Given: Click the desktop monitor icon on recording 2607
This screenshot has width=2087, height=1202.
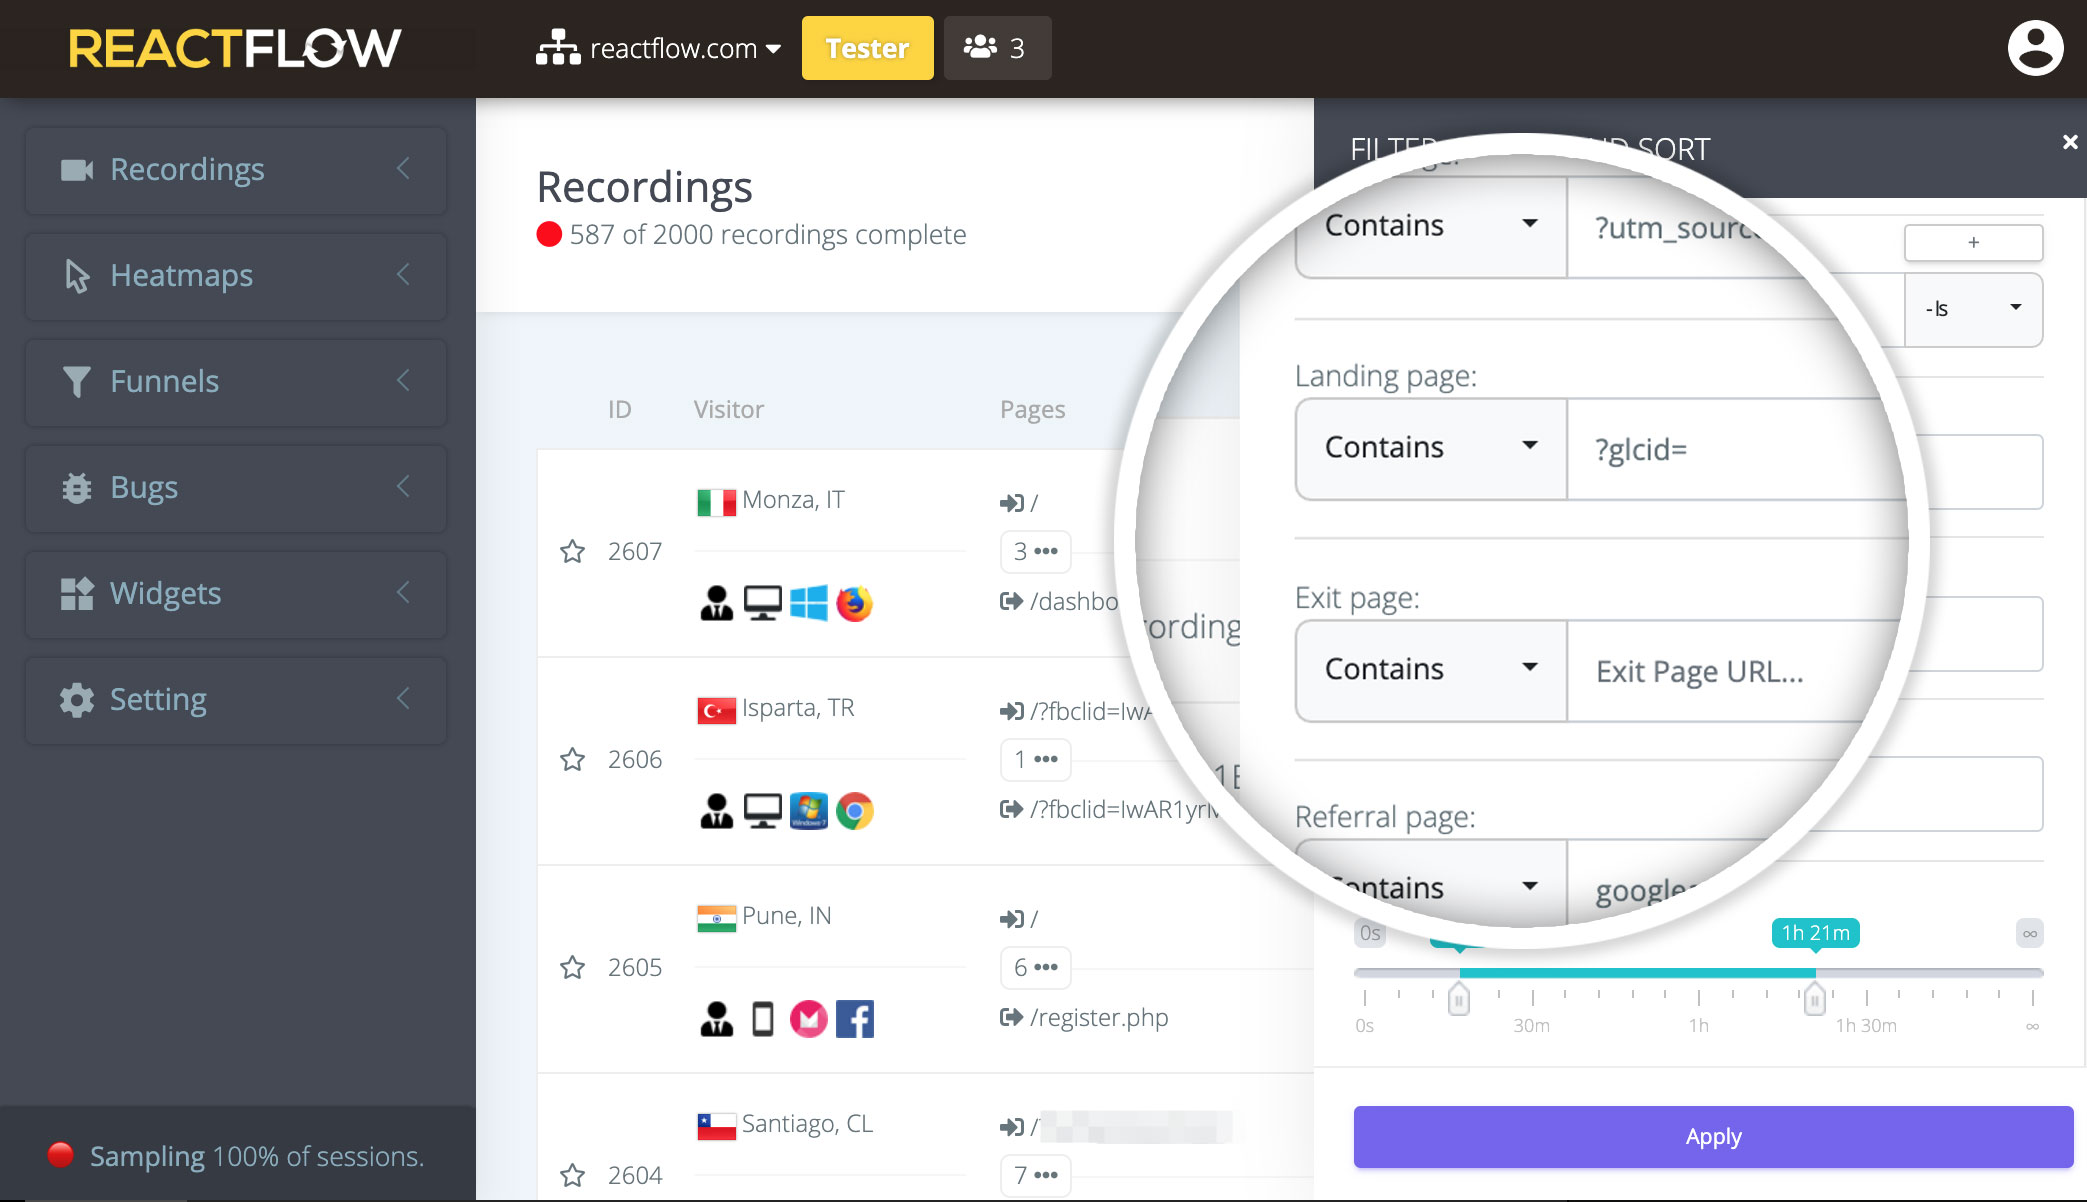Looking at the screenshot, I should [x=763, y=603].
